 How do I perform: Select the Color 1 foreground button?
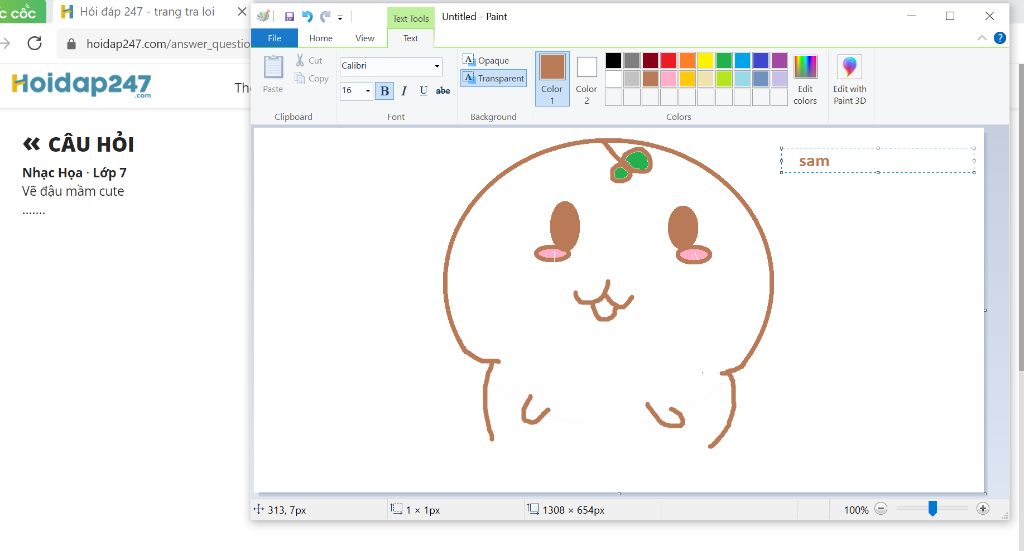[x=552, y=79]
